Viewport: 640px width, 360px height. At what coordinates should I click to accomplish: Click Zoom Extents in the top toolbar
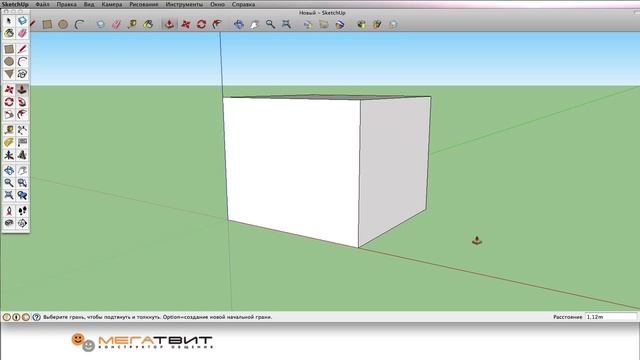coord(286,24)
